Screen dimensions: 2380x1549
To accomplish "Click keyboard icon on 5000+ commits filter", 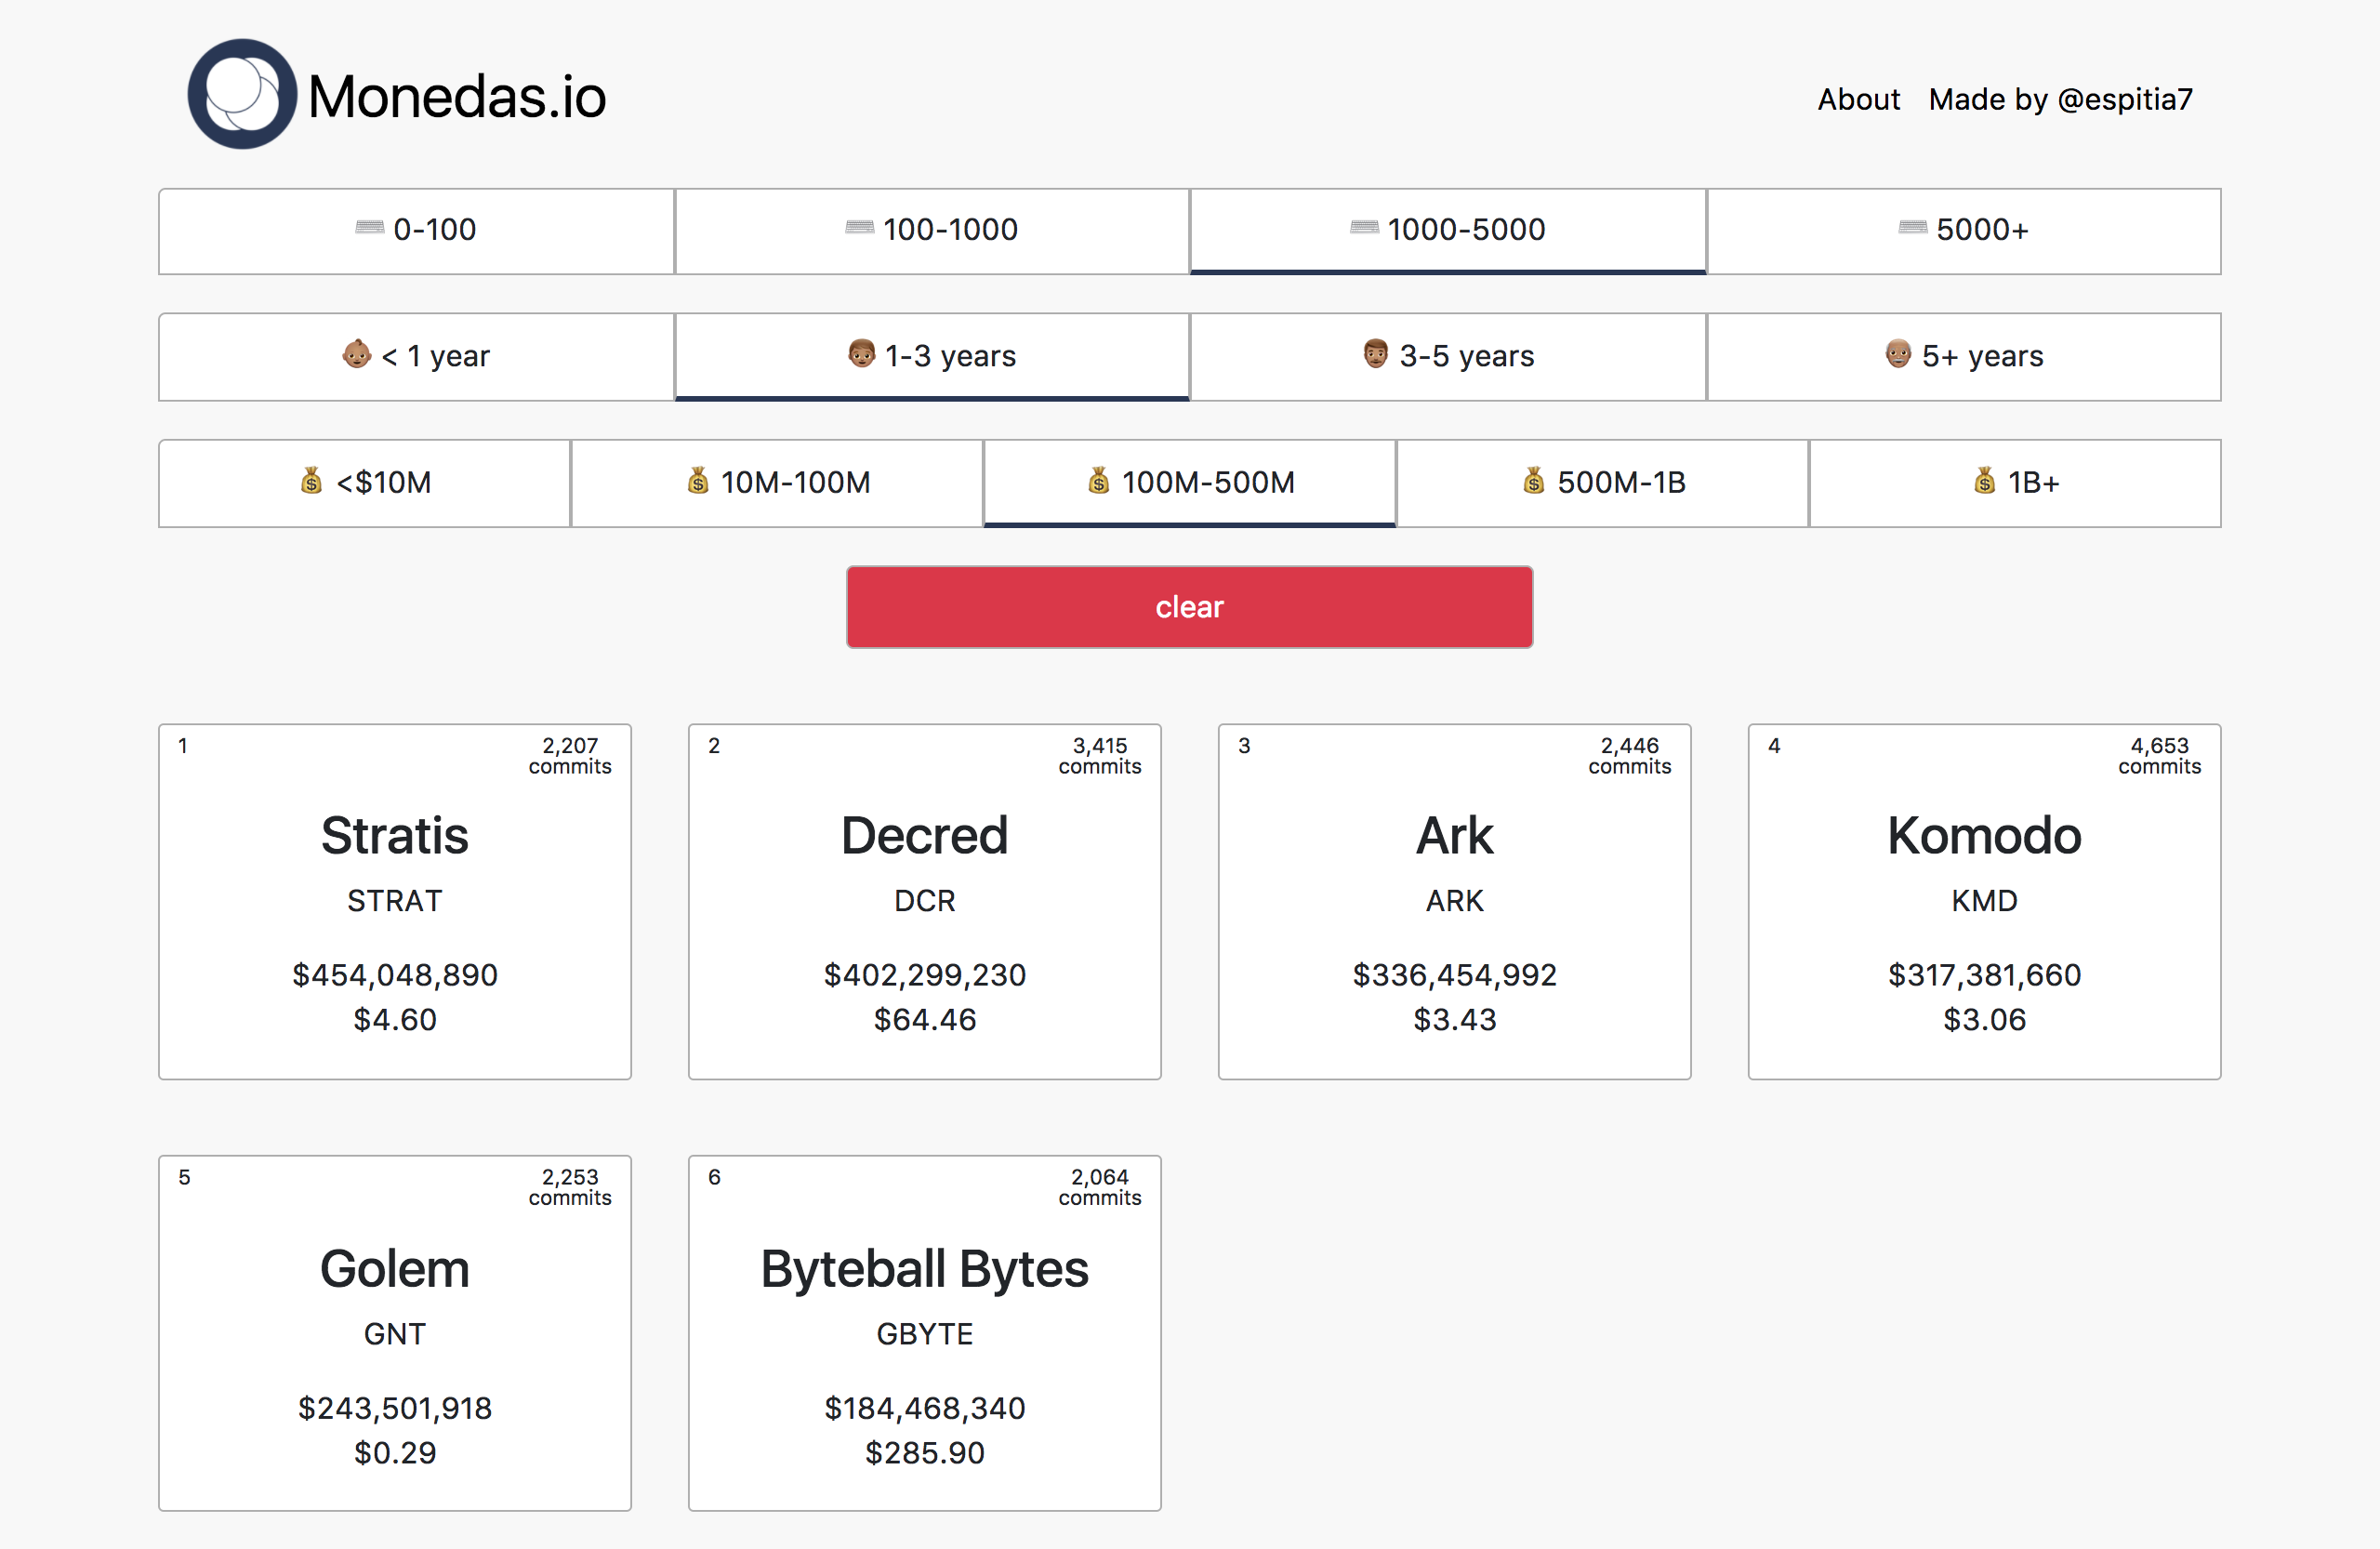I will pyautogui.click(x=1912, y=229).
